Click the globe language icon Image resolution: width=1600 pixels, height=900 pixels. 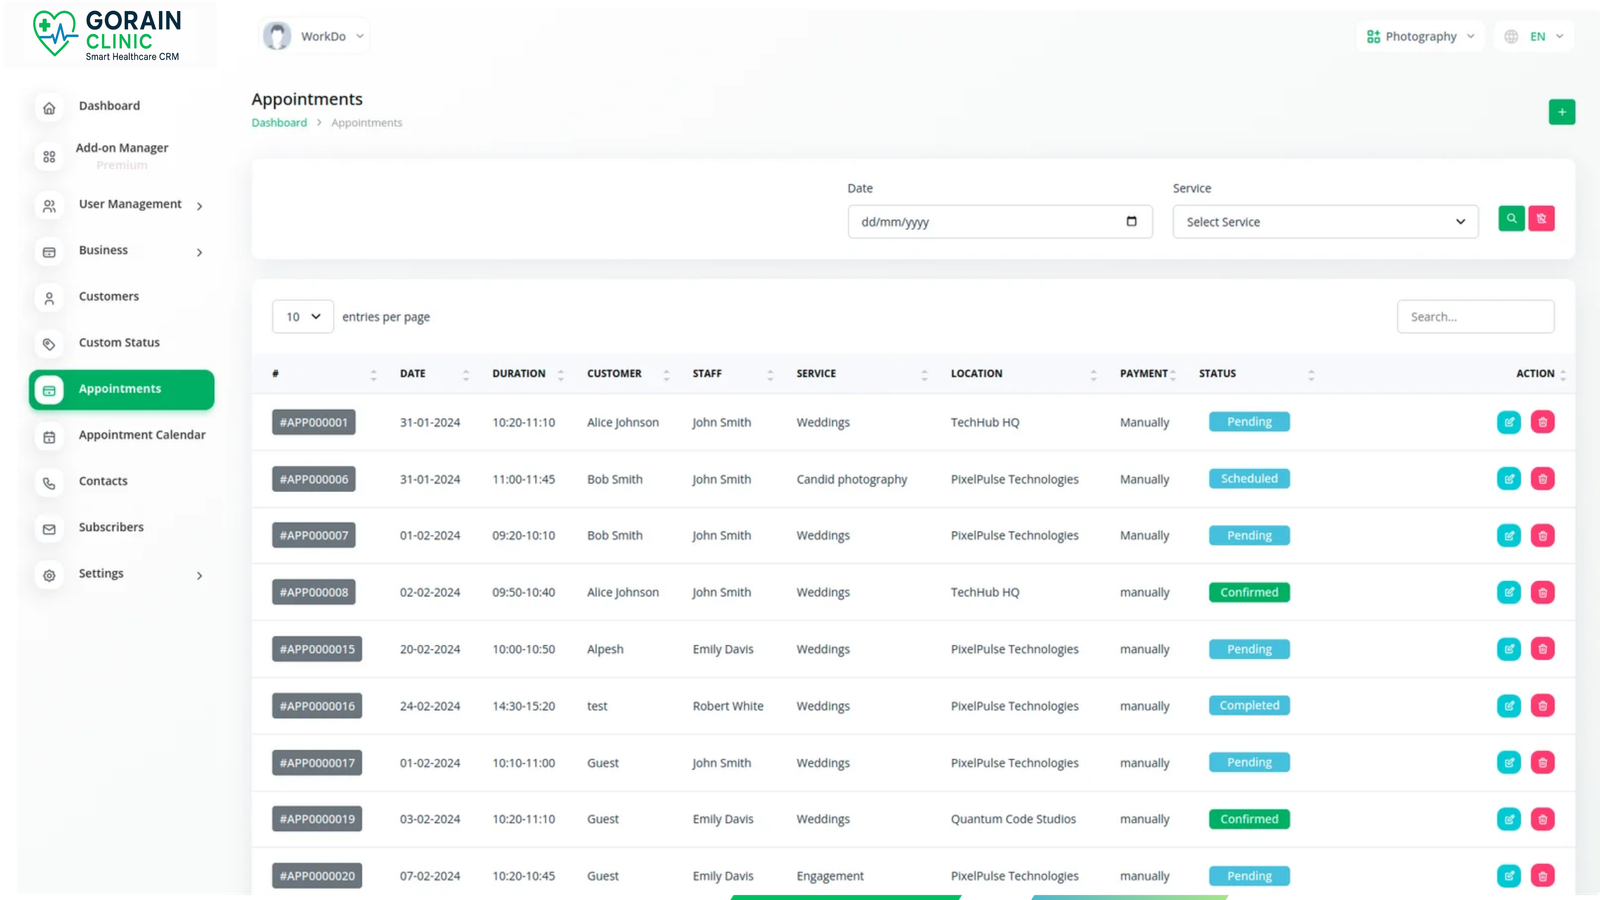(1511, 37)
